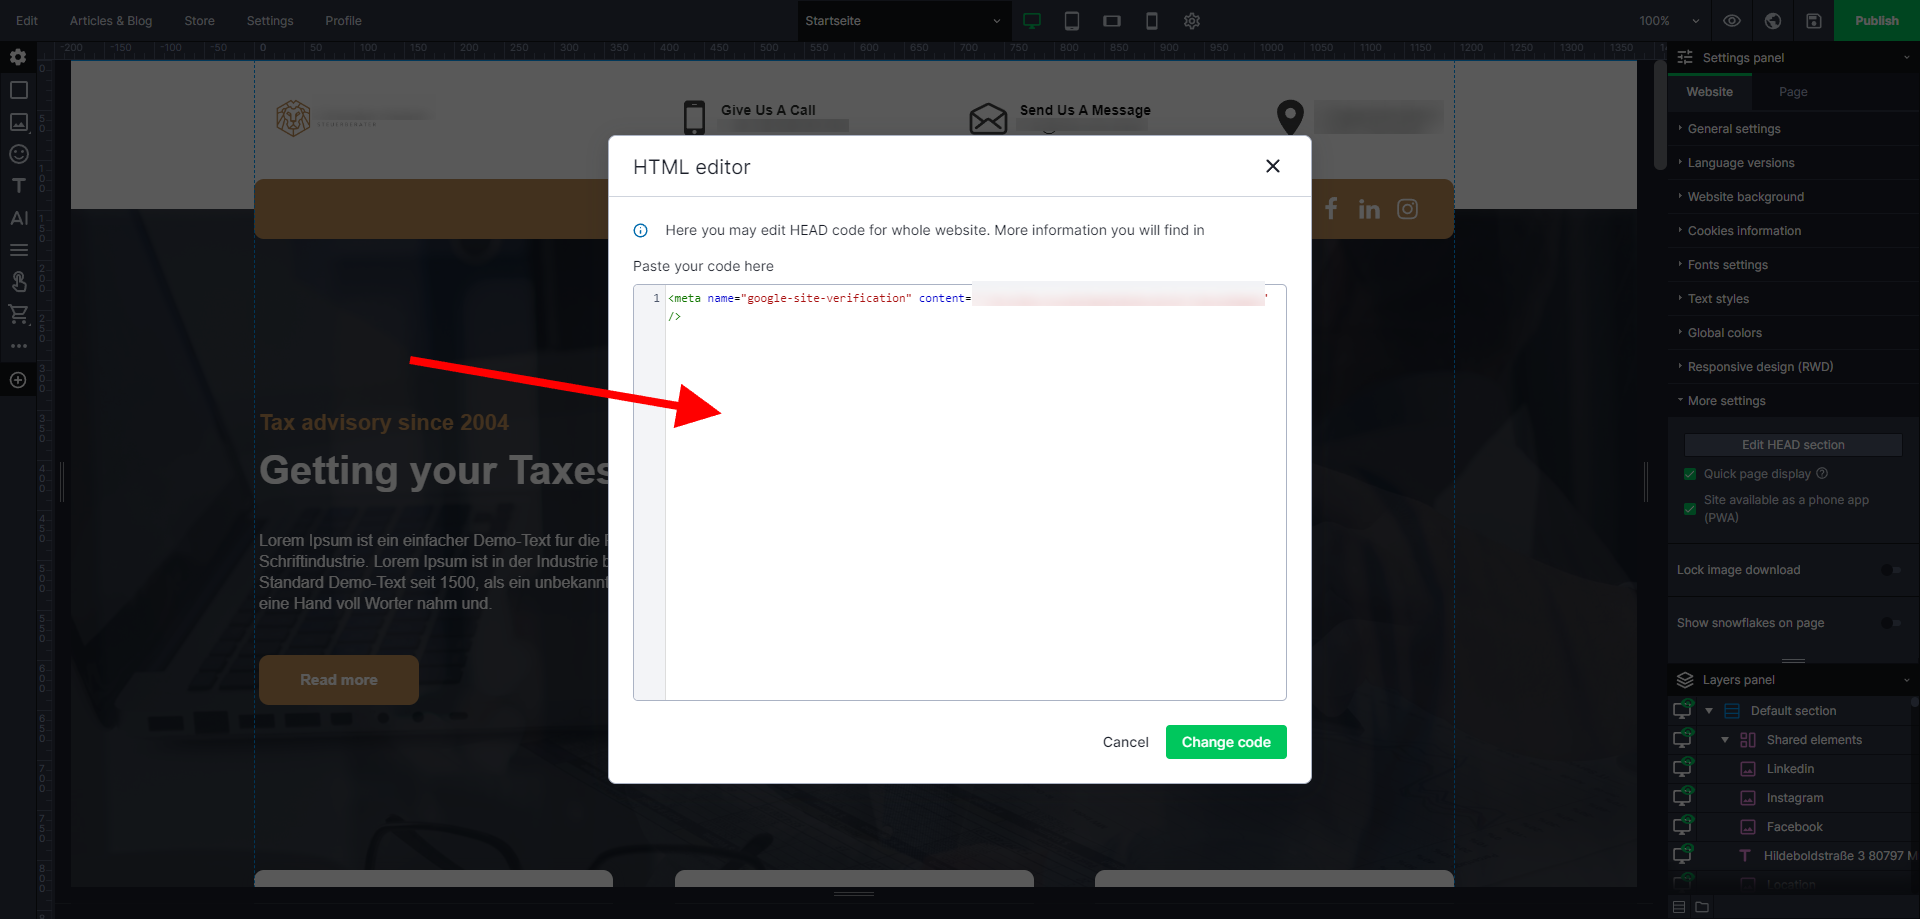Open the three-dots more tools in sidebar
Screen dimensions: 1920x919
[x=18, y=346]
